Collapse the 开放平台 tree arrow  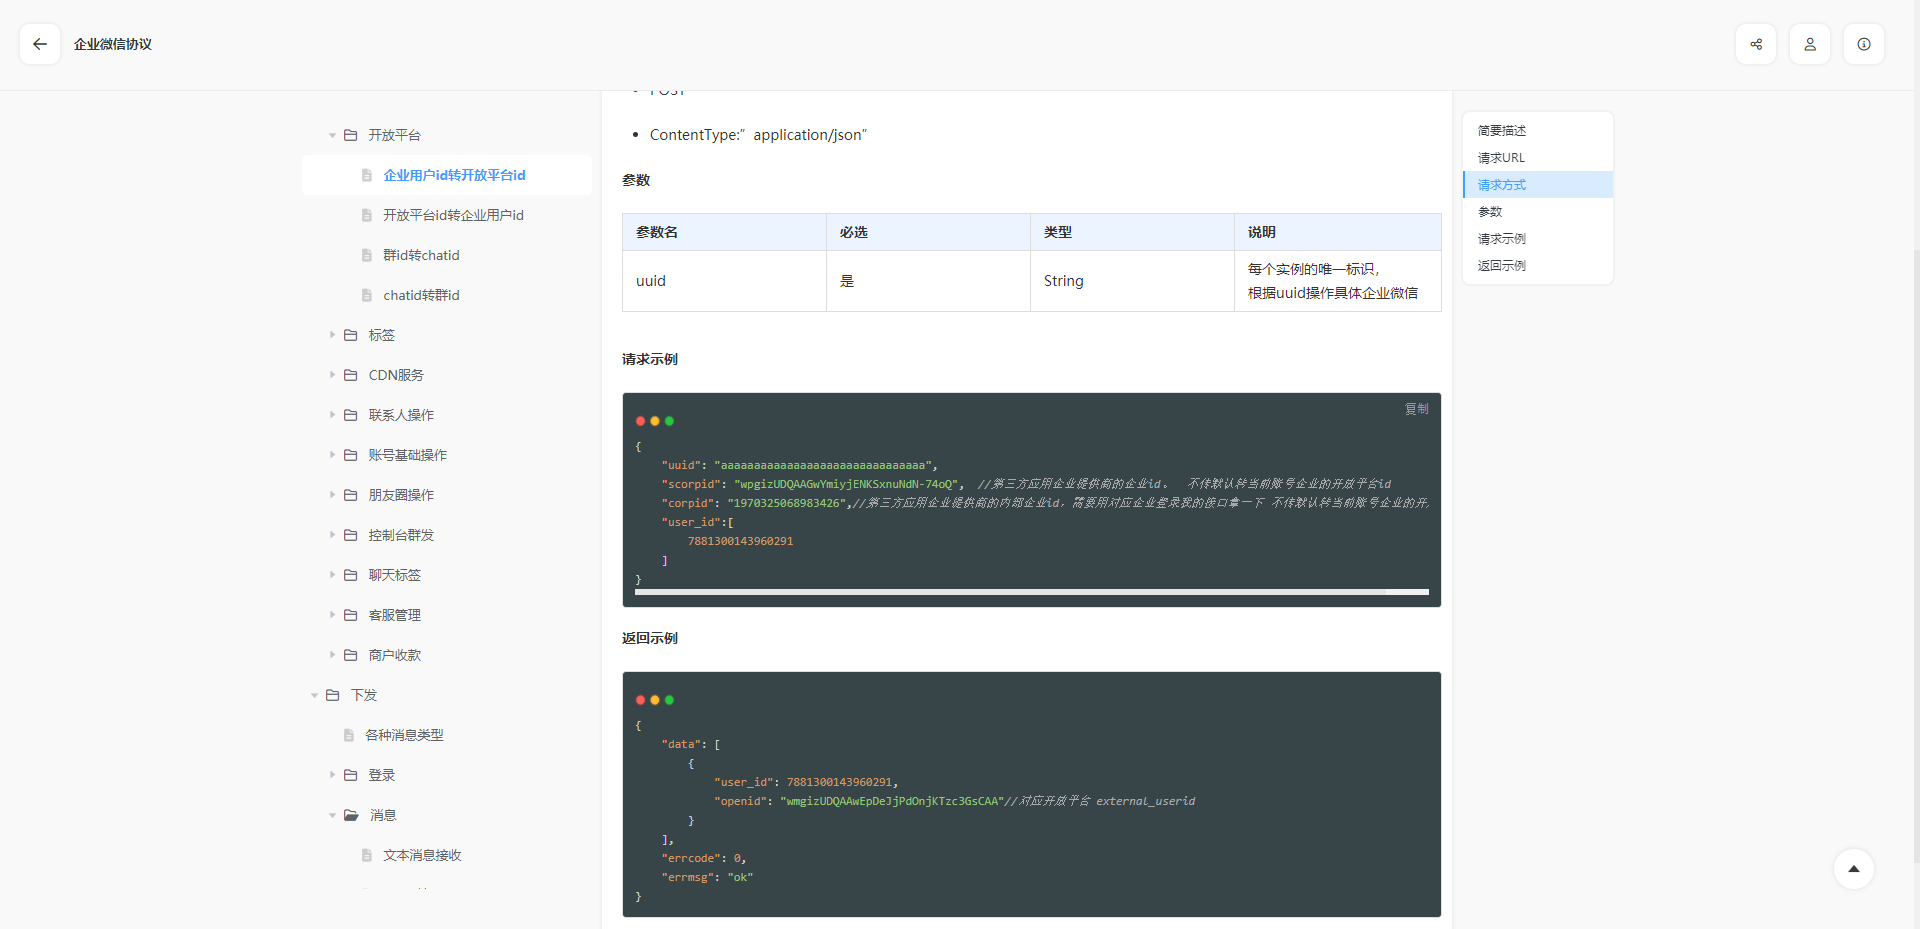(x=332, y=135)
